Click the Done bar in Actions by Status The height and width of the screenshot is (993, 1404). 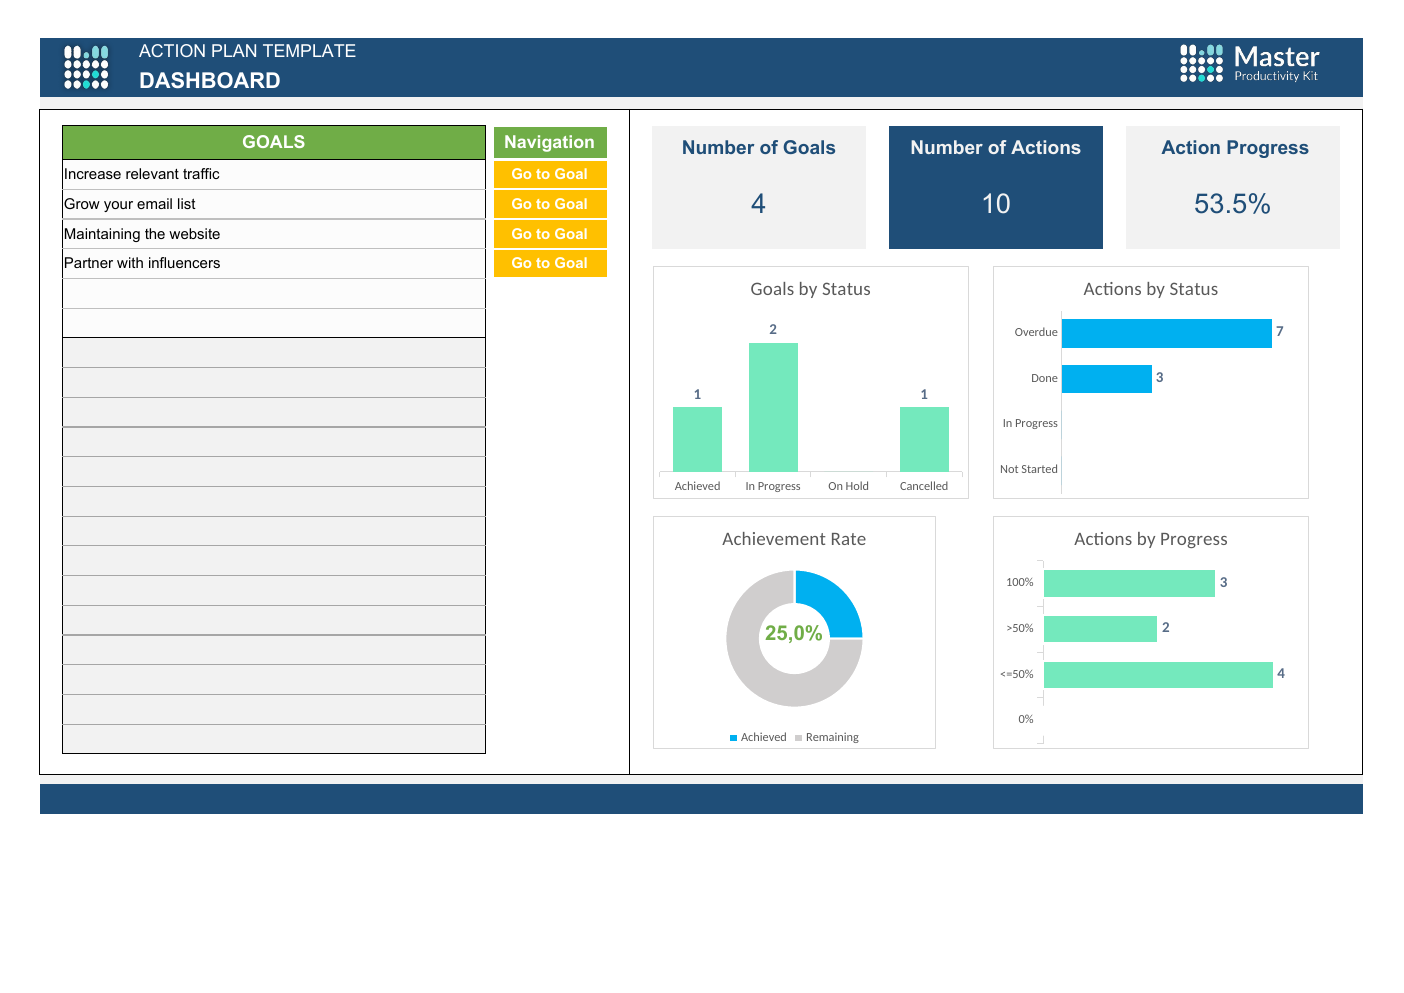click(x=1106, y=379)
